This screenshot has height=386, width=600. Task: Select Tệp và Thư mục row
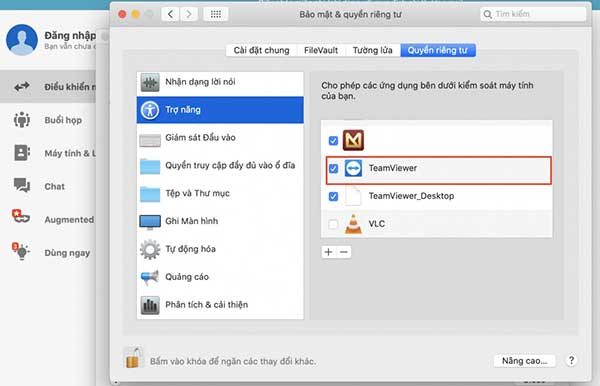point(220,194)
